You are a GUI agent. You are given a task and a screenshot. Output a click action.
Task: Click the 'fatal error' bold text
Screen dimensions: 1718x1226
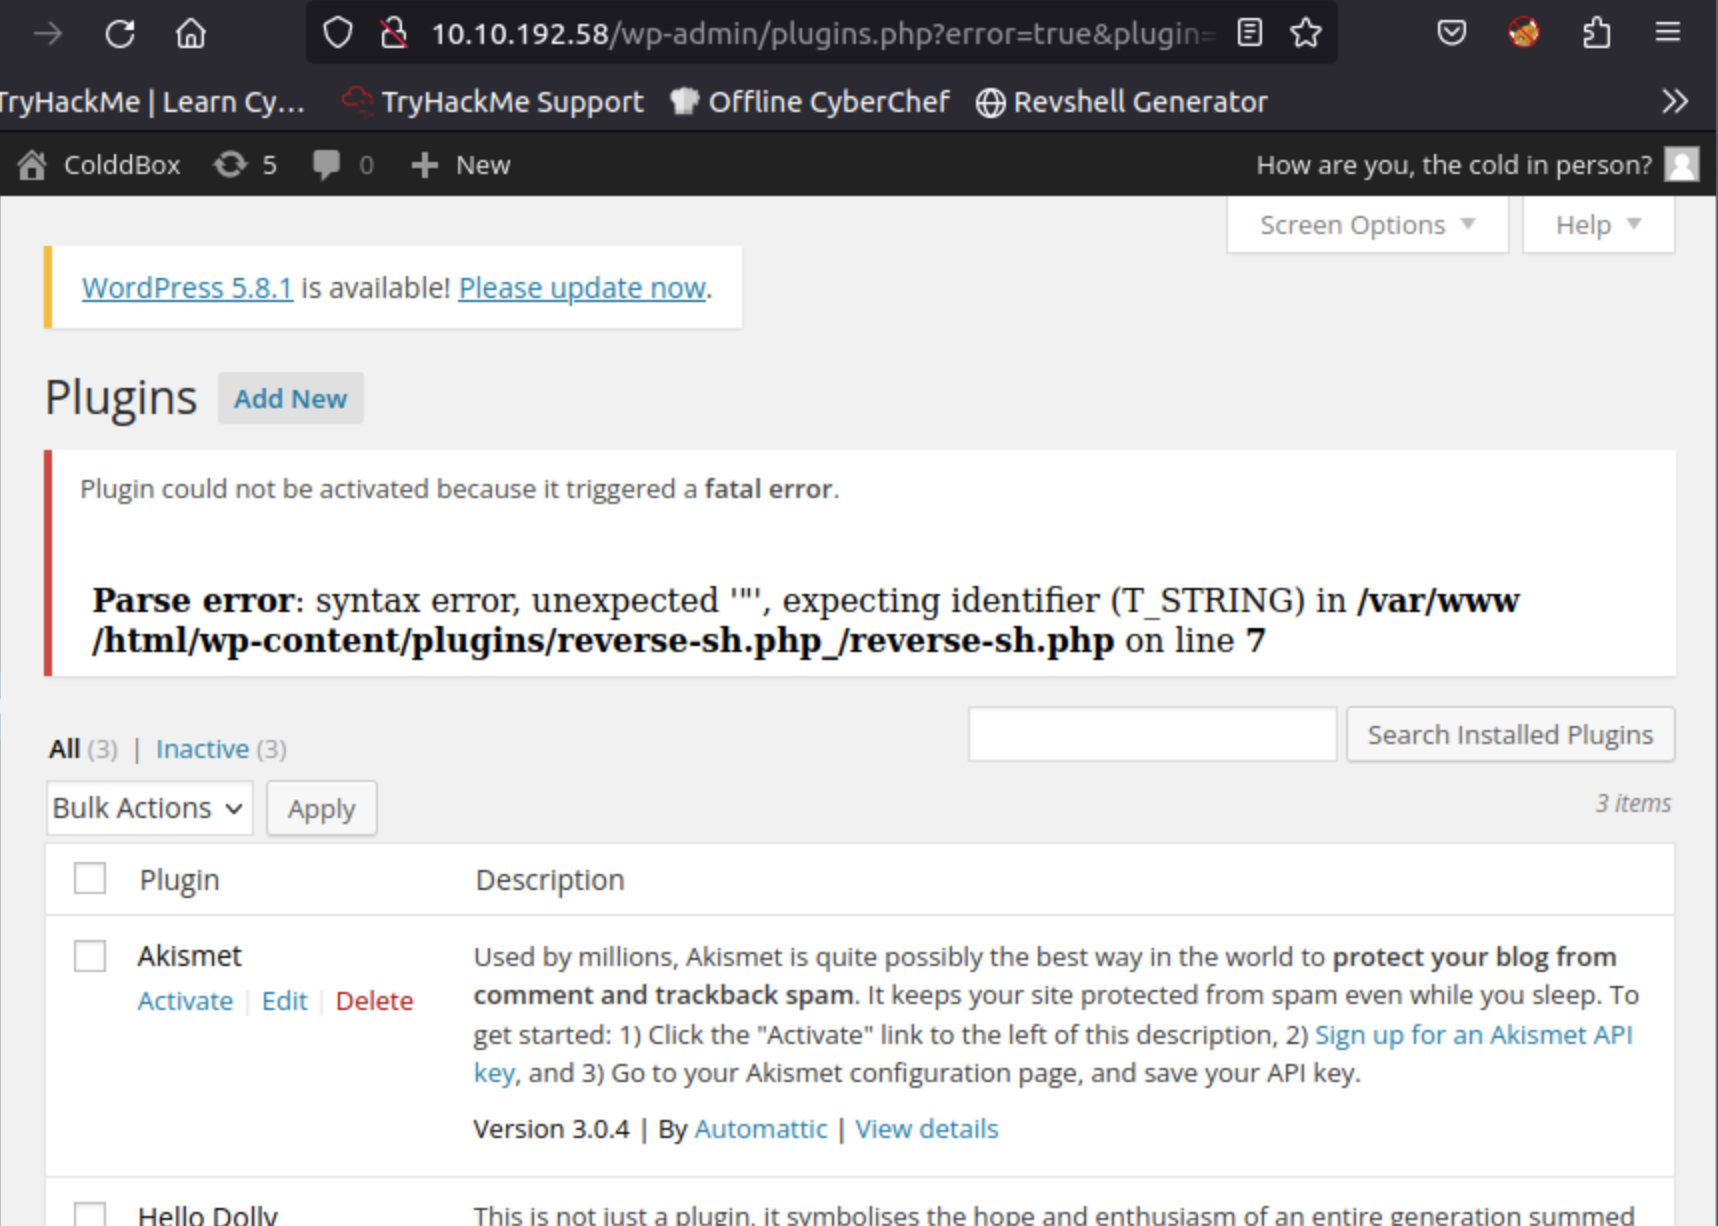[x=768, y=489]
